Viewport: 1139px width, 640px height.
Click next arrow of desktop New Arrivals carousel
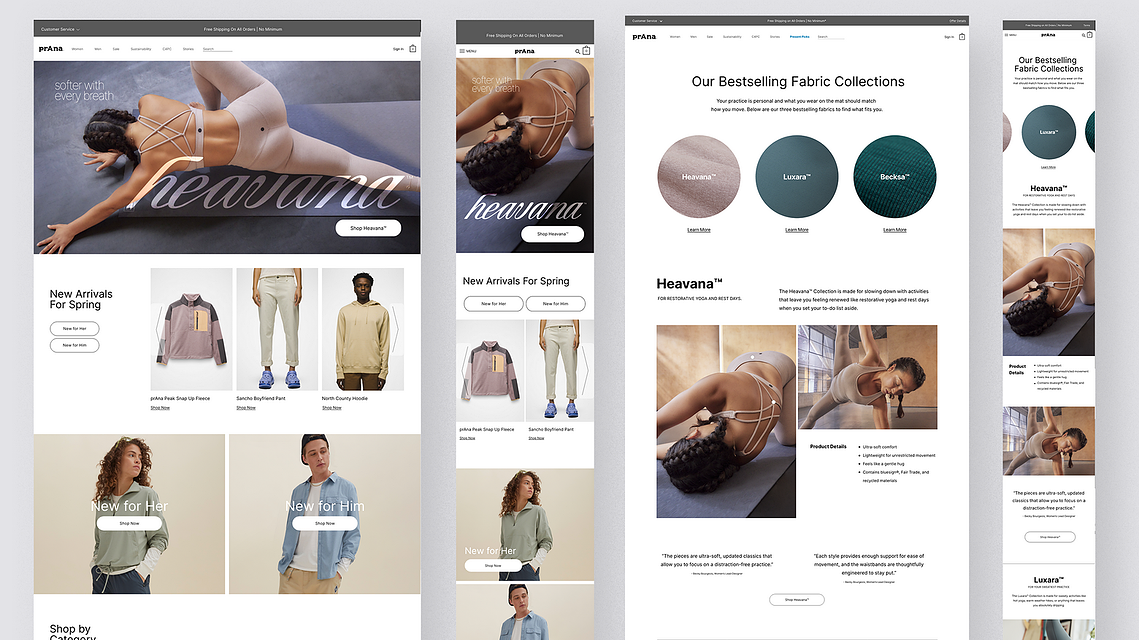tap(396, 329)
